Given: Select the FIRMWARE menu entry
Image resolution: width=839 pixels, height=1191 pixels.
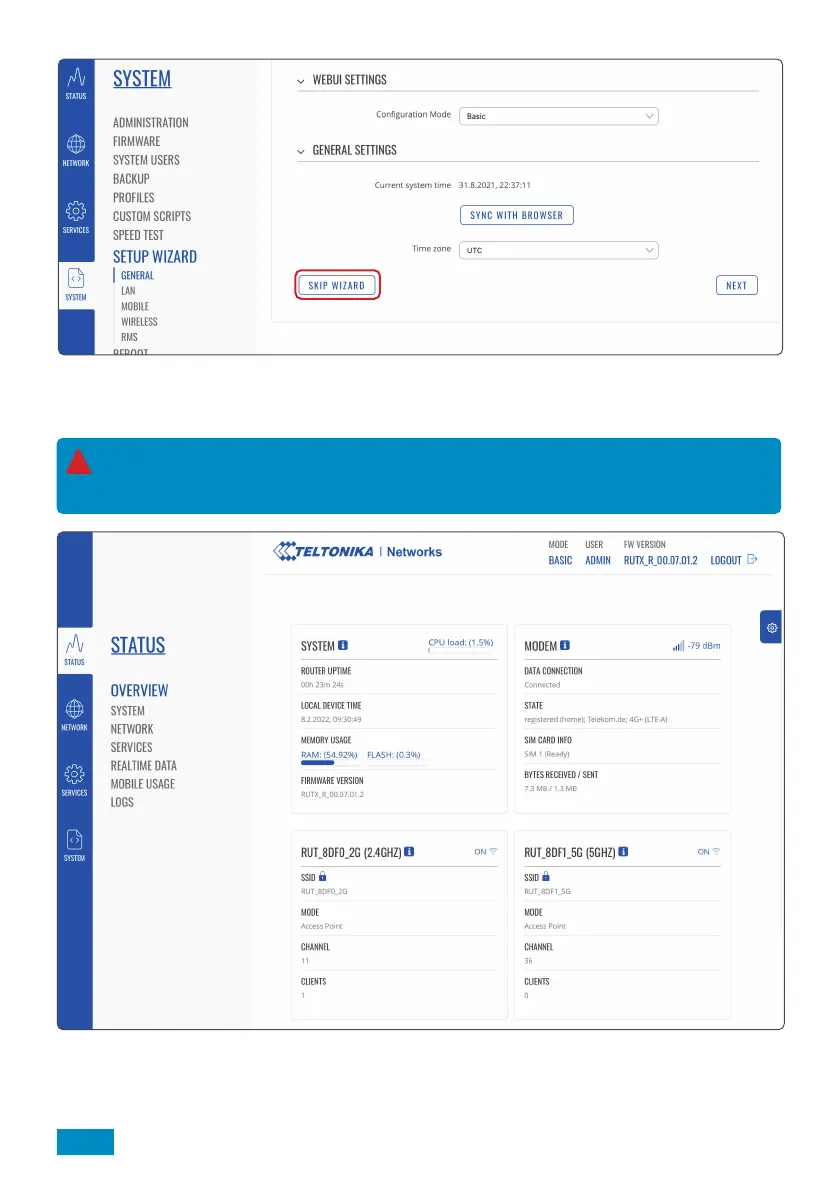Looking at the screenshot, I should pyautogui.click(x=136, y=141).
